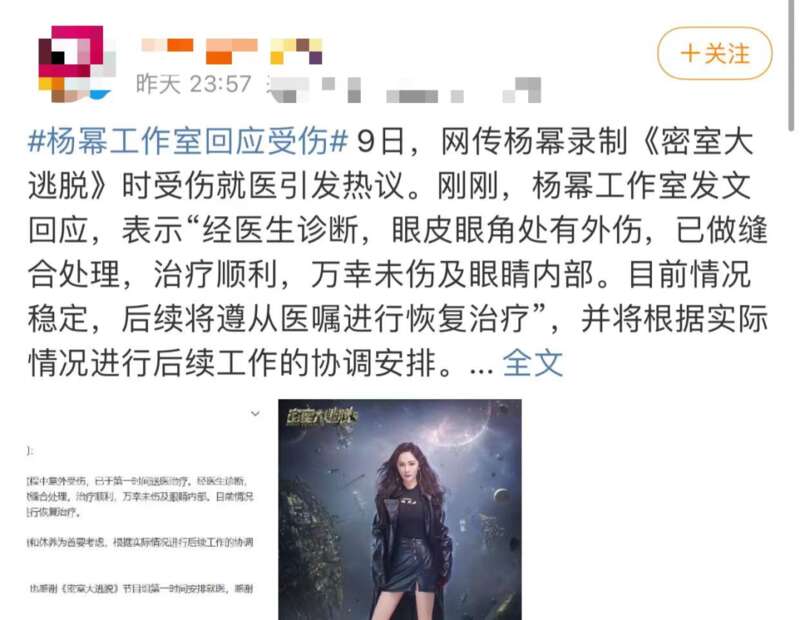800x620 pixels.
Task: Click the 密室大逃脱 logo on the poster
Action: 321,416
